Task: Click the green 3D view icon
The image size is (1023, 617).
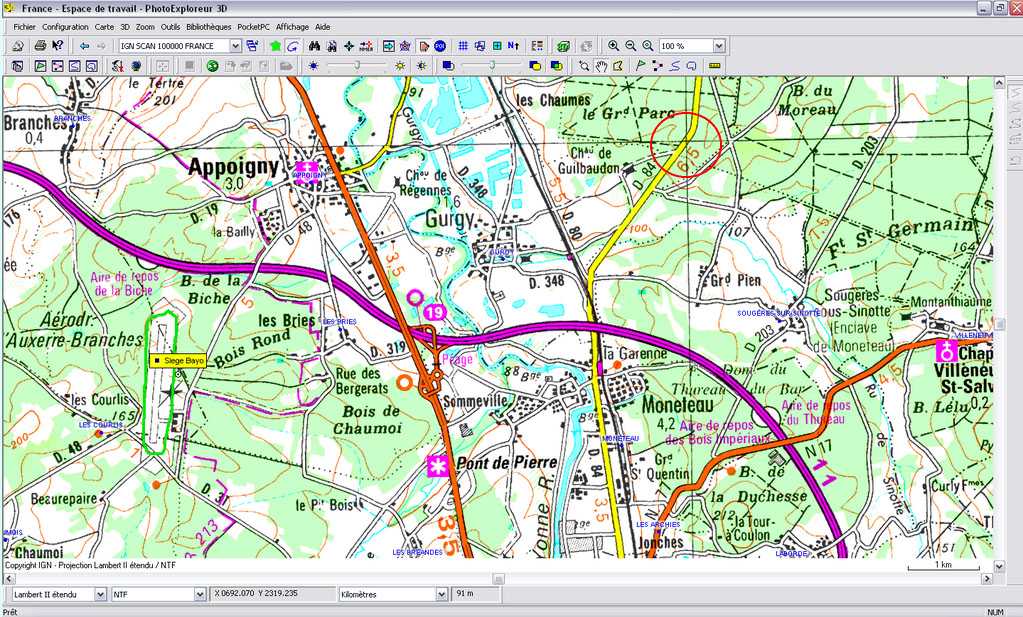Action: [563, 46]
